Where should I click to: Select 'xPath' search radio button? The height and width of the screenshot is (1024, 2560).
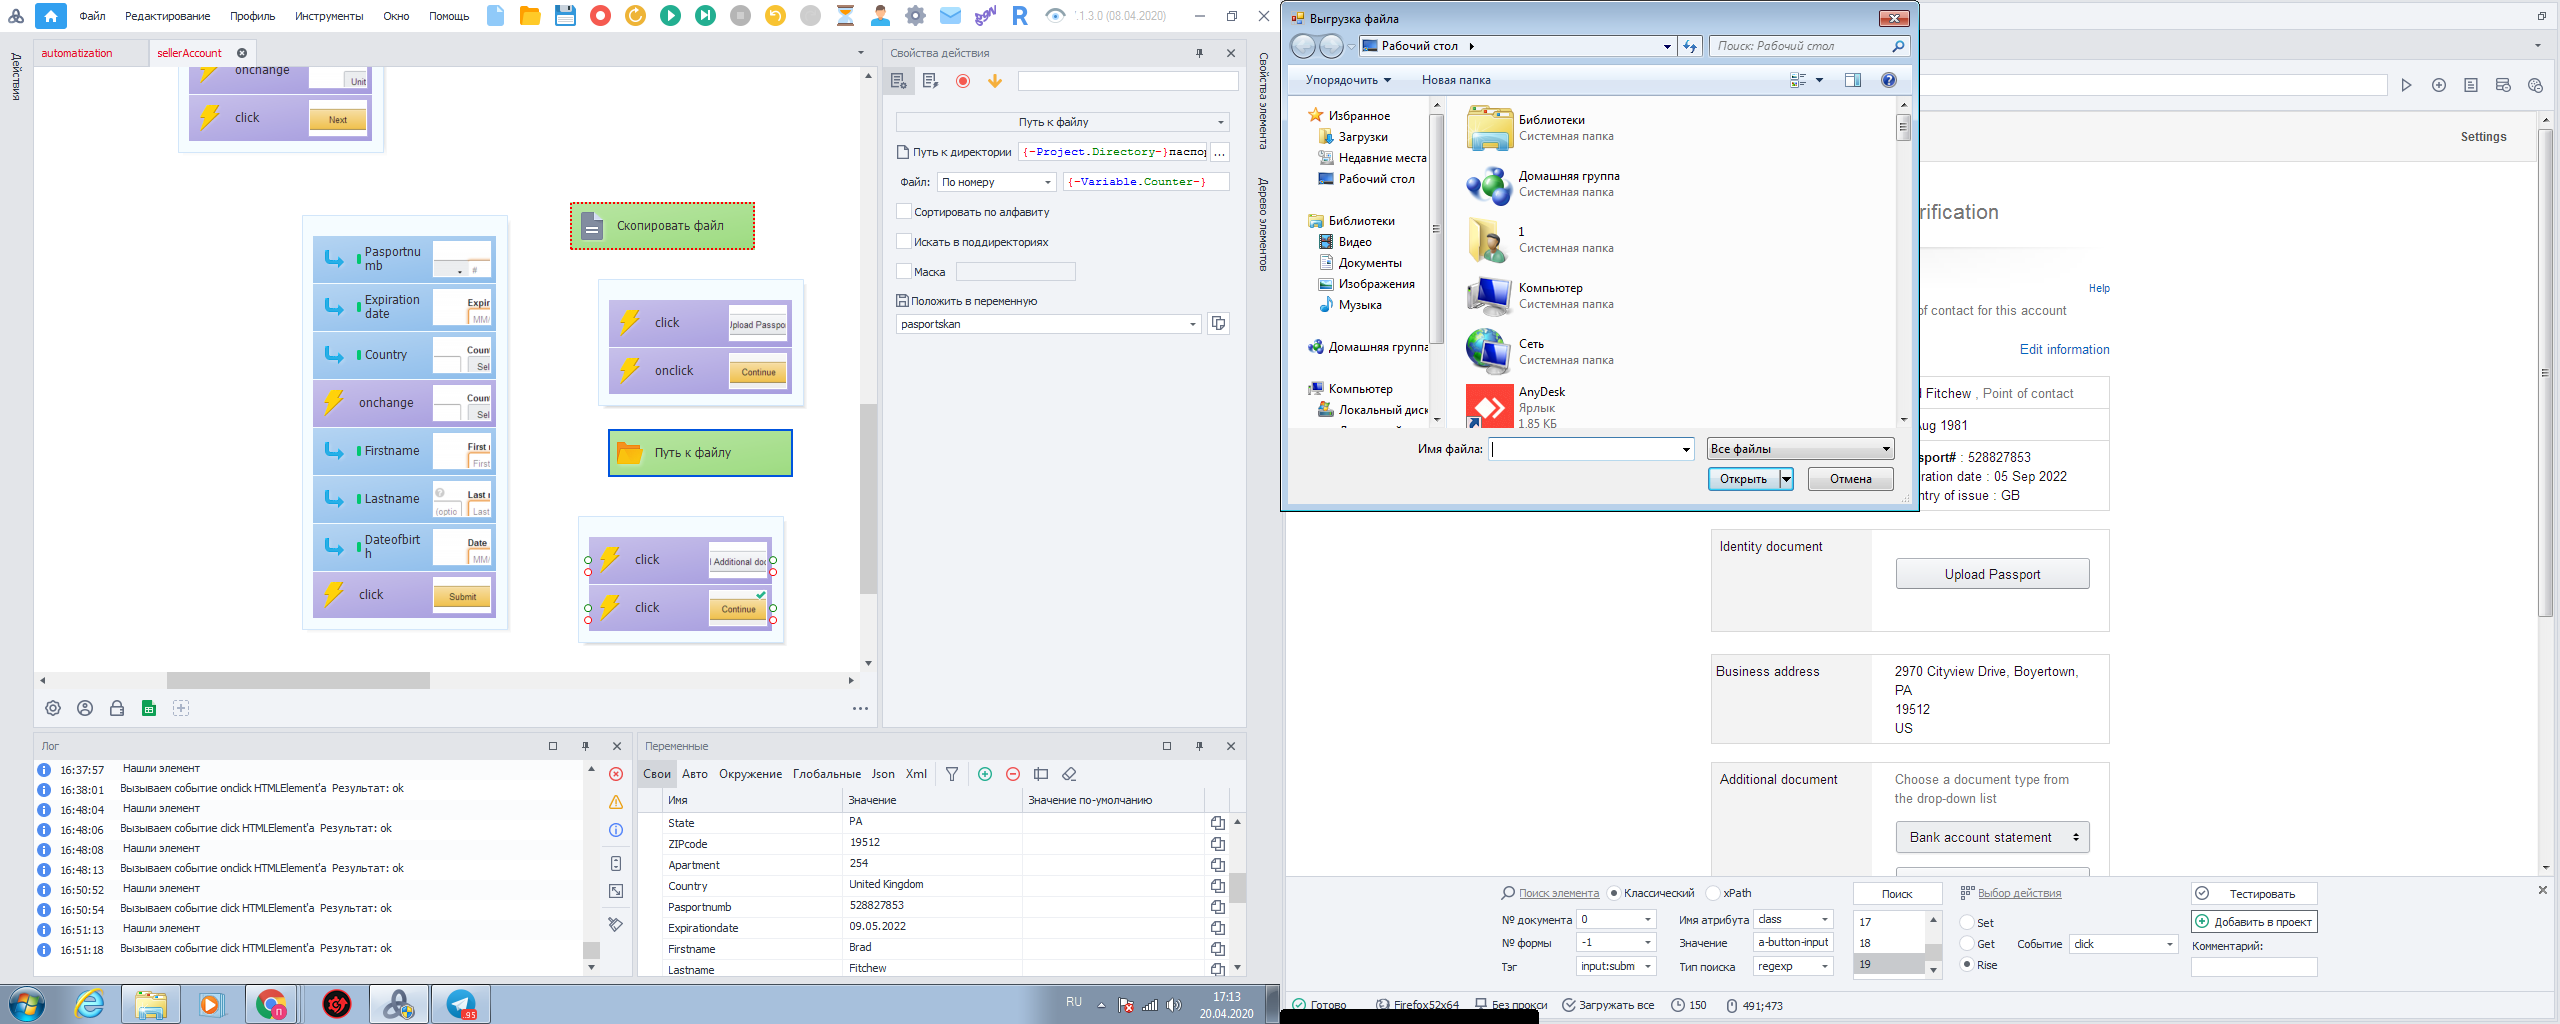pyautogui.click(x=1713, y=893)
